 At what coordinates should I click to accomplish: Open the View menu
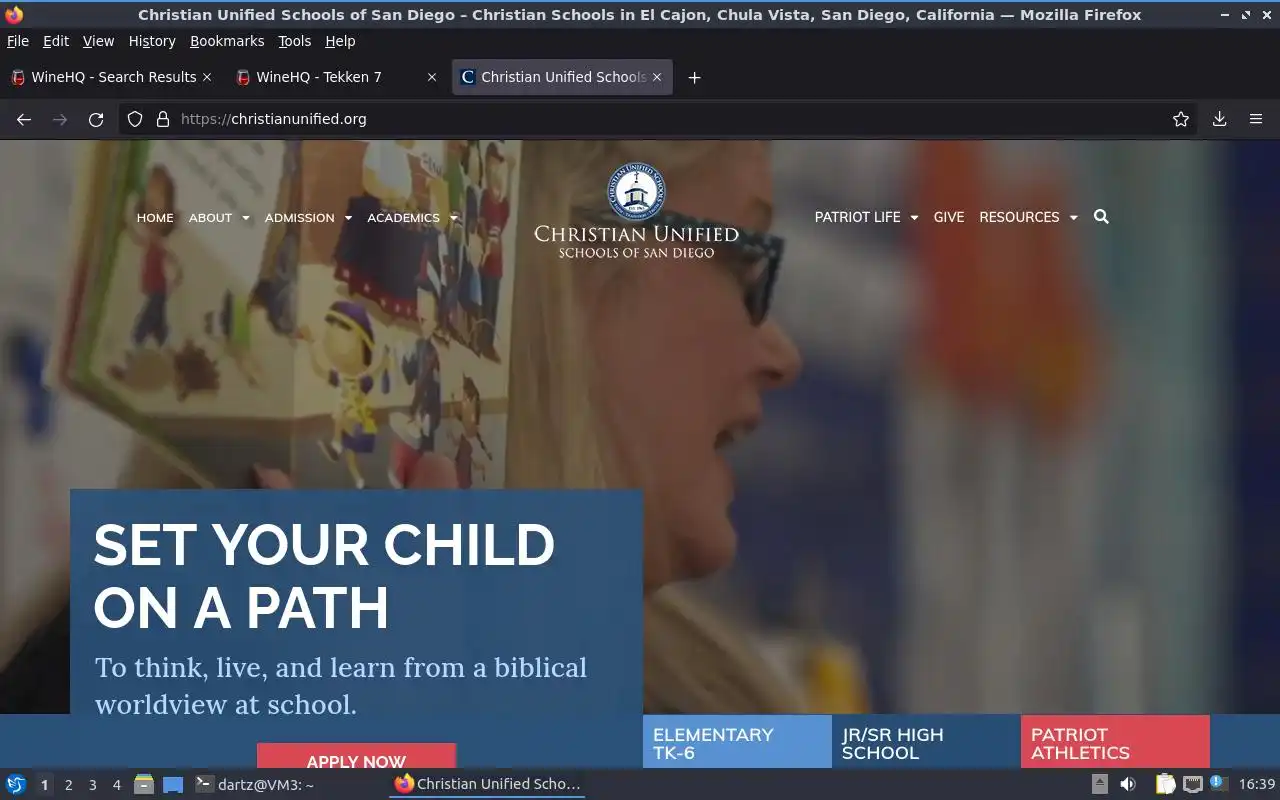click(98, 41)
